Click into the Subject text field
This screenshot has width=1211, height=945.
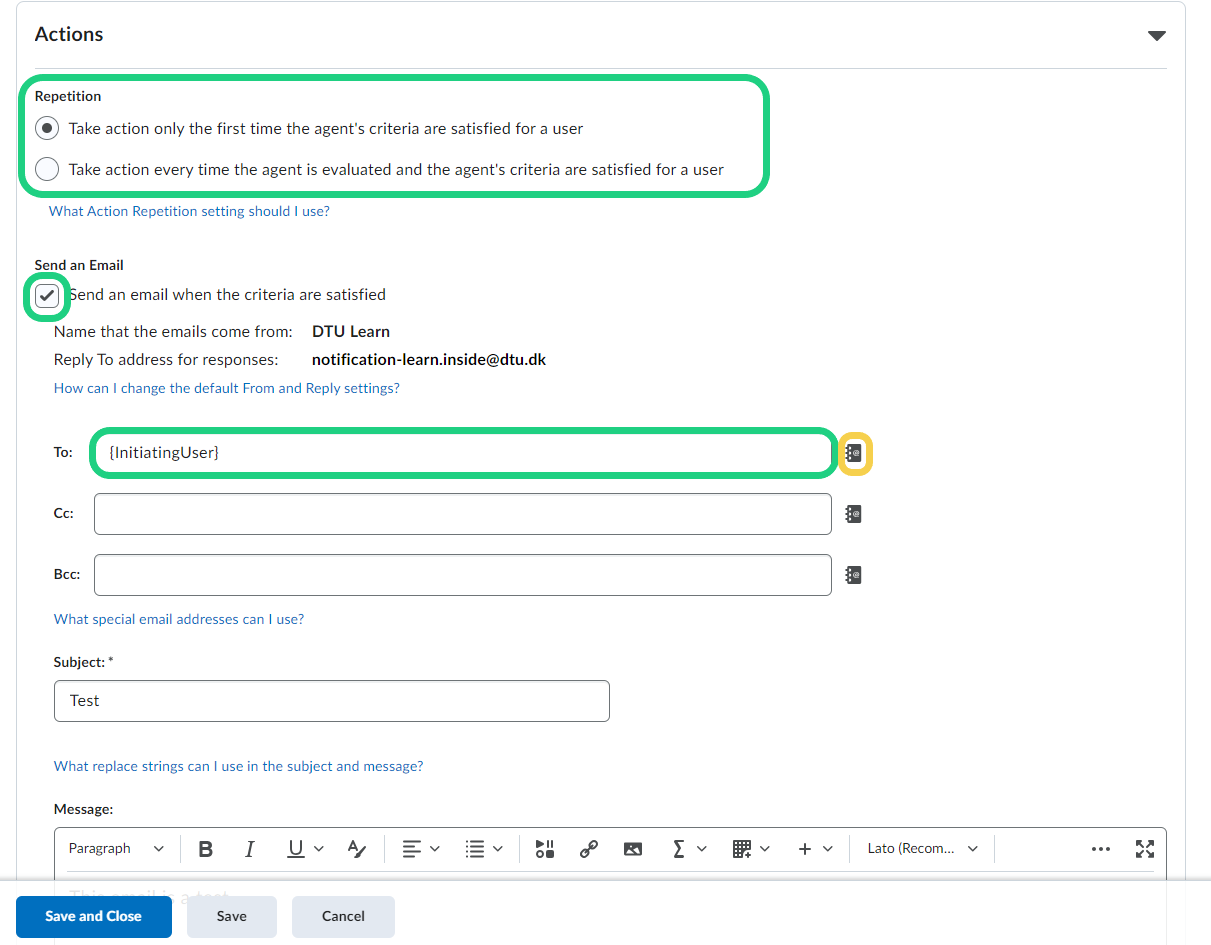331,701
